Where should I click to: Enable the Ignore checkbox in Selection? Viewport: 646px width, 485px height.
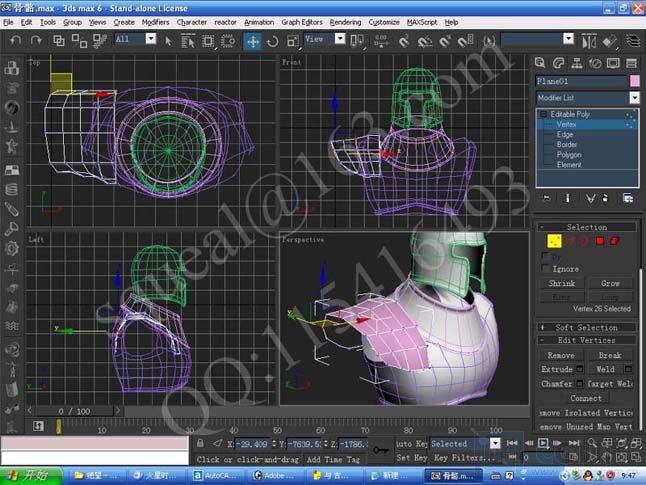coord(545,269)
